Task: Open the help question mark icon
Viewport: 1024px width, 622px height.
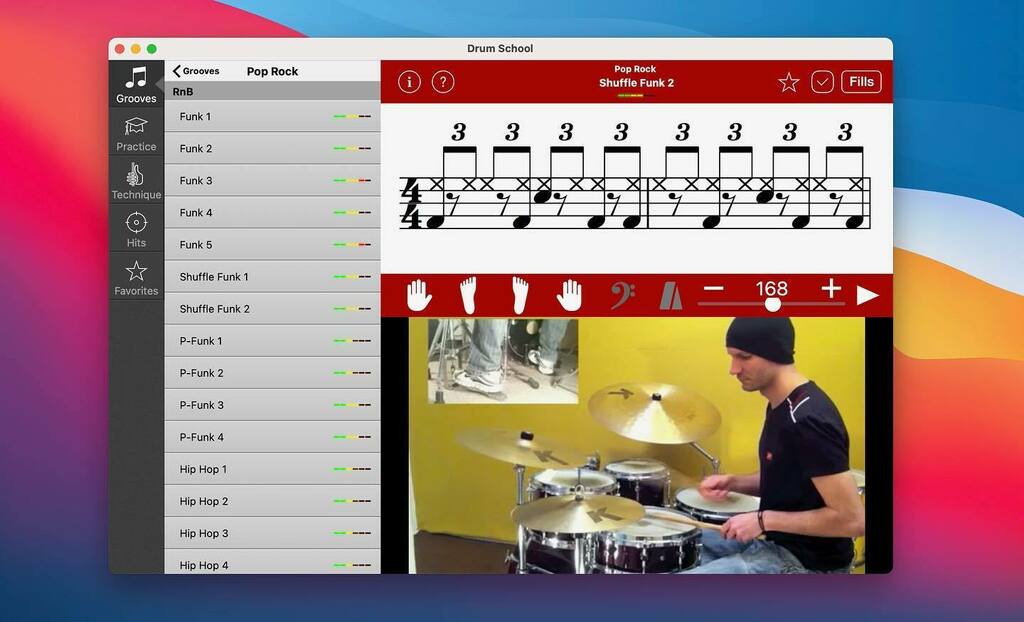Action: pyautogui.click(x=443, y=82)
